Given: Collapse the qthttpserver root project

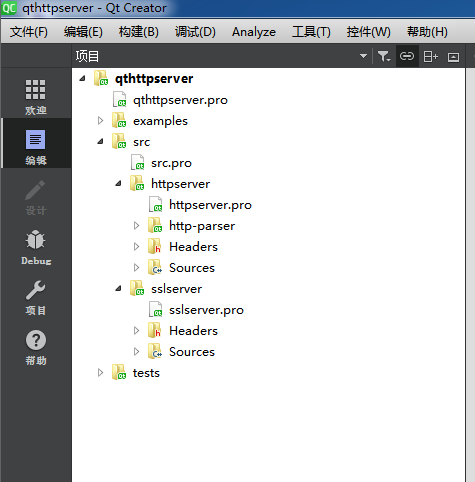Looking at the screenshot, I should point(83,78).
